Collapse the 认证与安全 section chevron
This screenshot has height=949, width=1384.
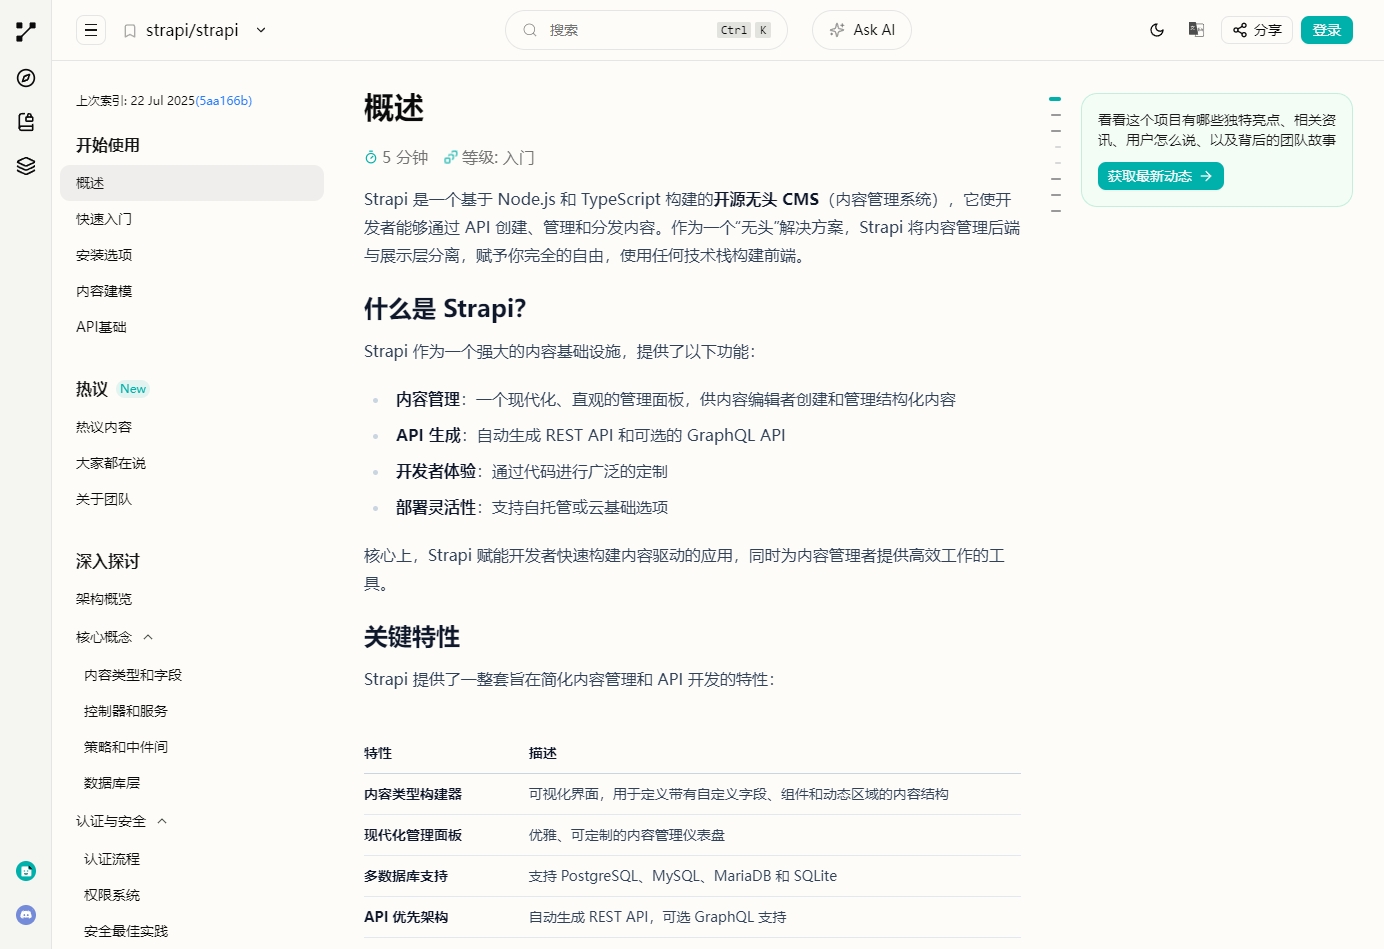(x=162, y=821)
